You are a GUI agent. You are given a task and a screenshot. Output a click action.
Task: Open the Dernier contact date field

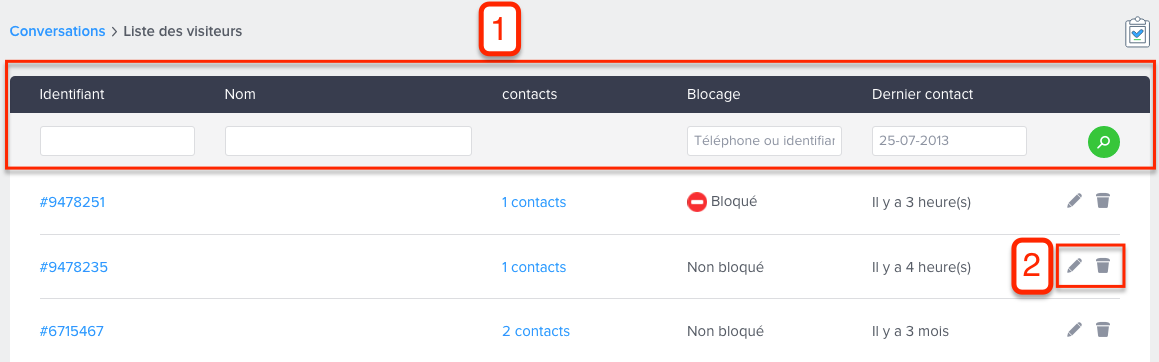(949, 140)
